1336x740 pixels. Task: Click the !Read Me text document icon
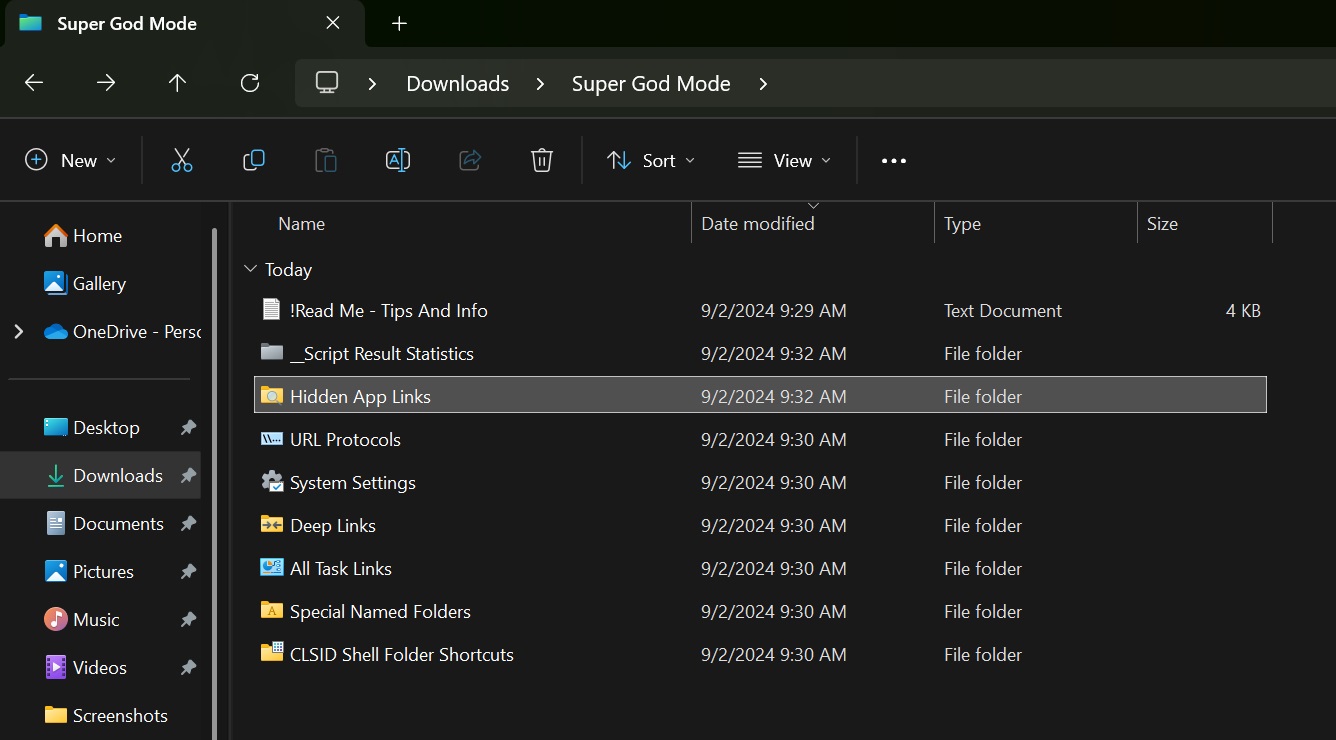[271, 309]
